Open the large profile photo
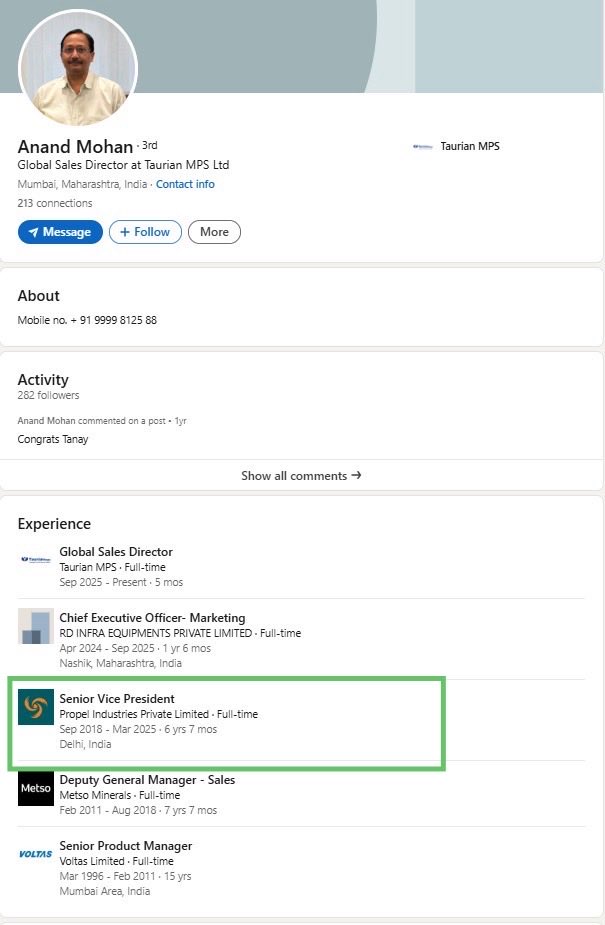Viewport: 605px width, 925px height. (x=78, y=68)
